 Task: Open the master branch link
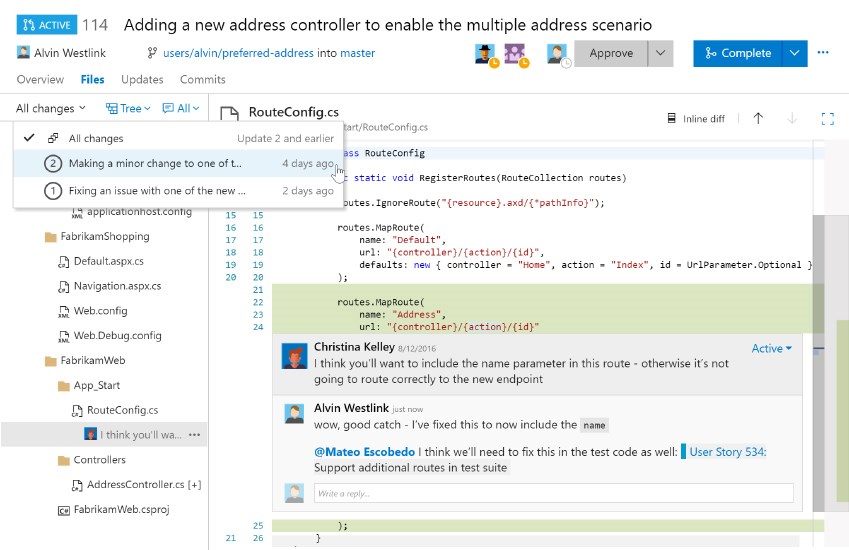pyautogui.click(x=357, y=53)
